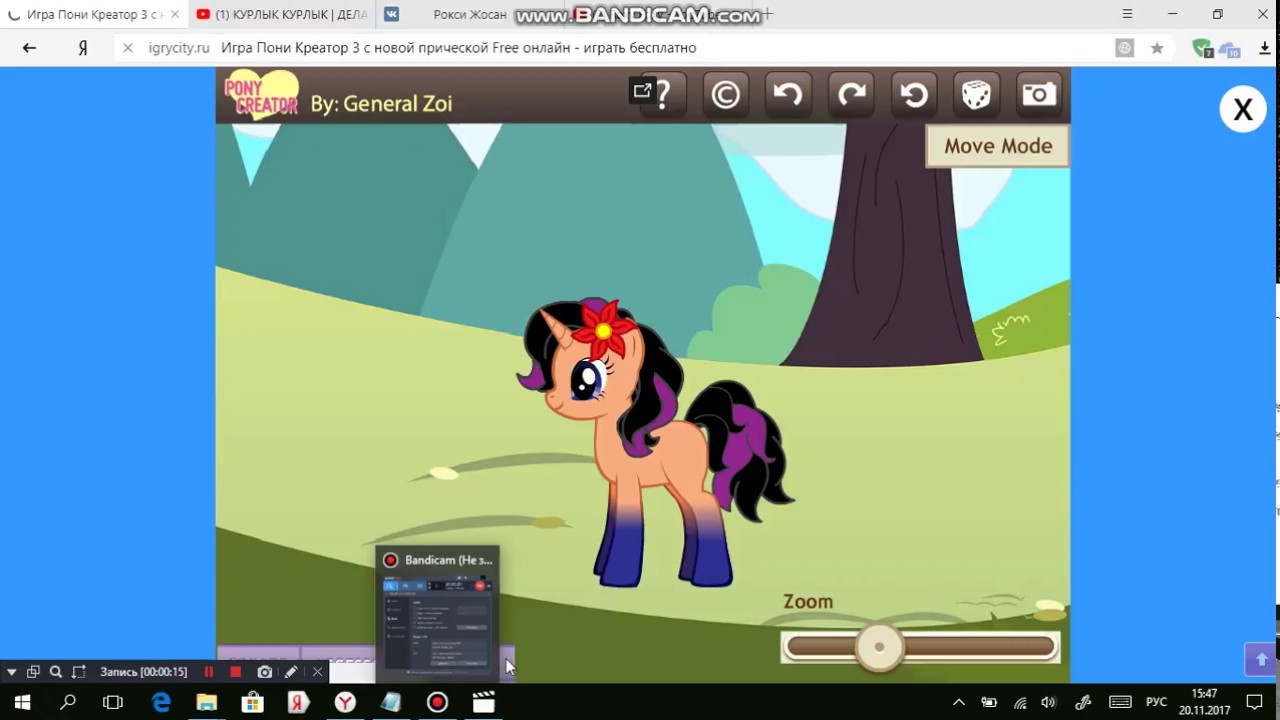Open the Yandex home page button
The width and height of the screenshot is (1280, 720).
(x=83, y=48)
